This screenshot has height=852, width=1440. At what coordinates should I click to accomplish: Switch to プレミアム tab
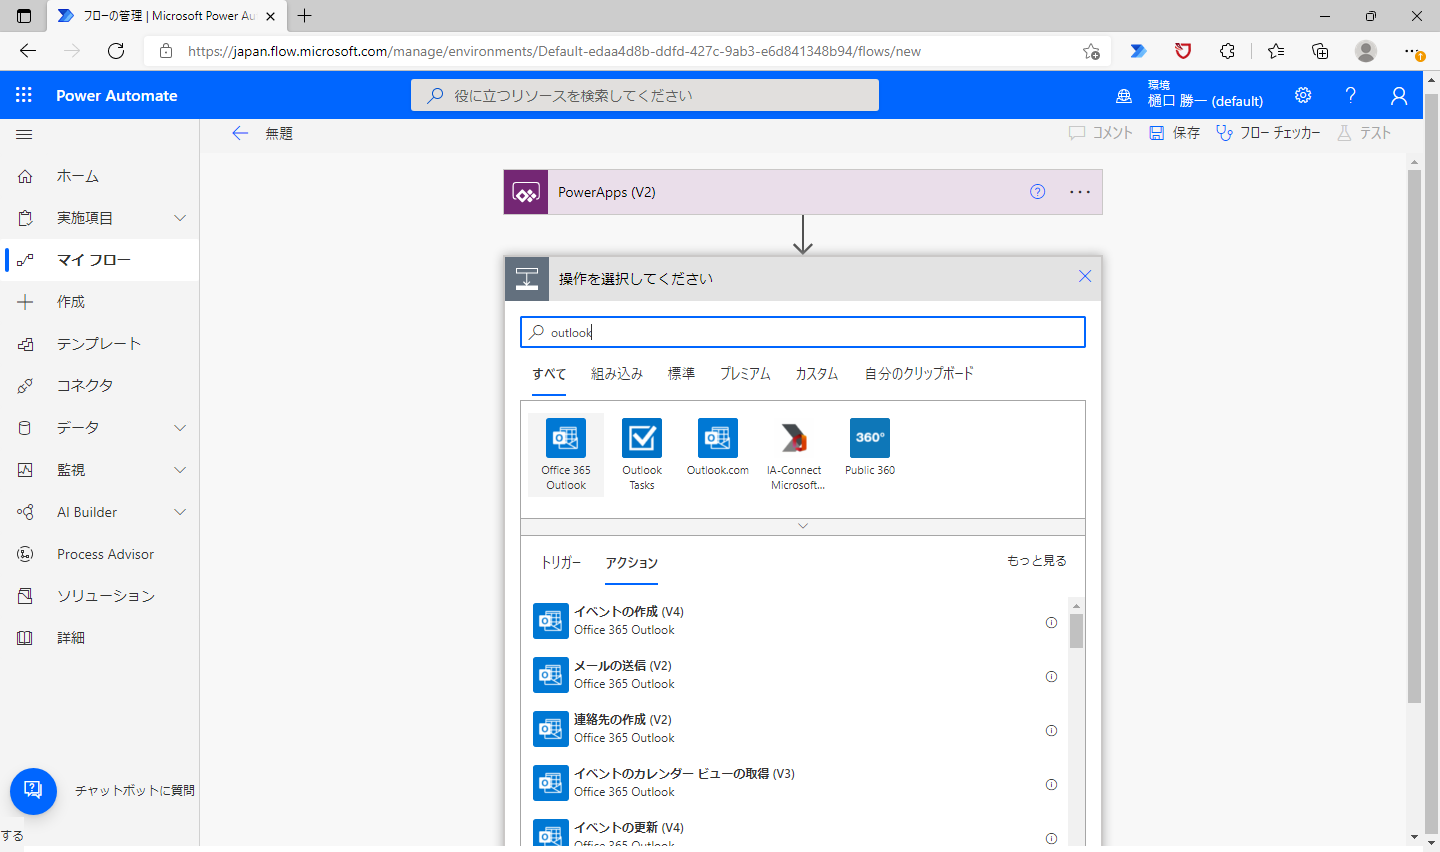point(746,374)
